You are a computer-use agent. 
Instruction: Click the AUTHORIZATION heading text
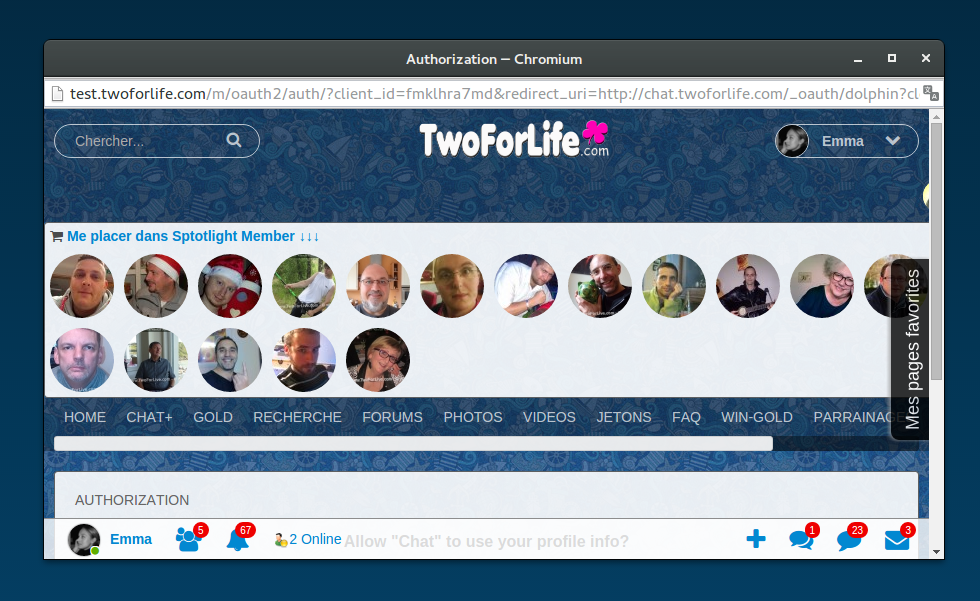132,500
